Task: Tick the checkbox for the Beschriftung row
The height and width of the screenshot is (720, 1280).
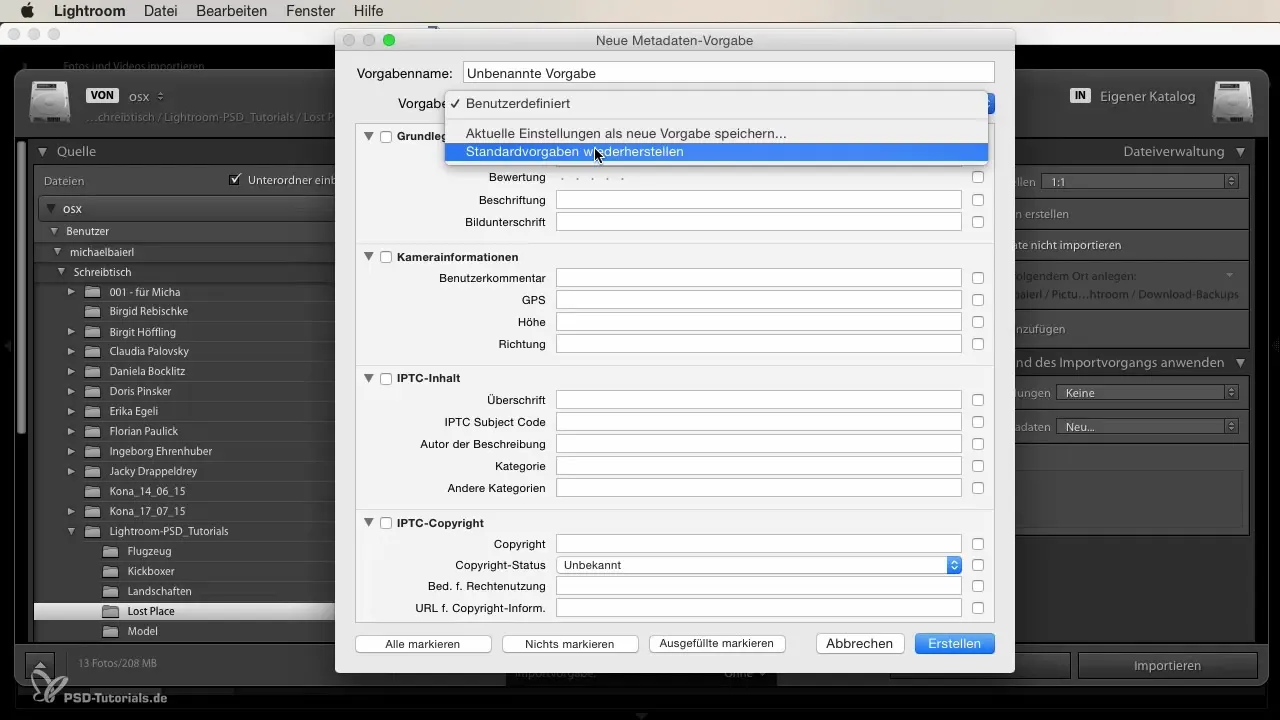Action: click(x=978, y=200)
